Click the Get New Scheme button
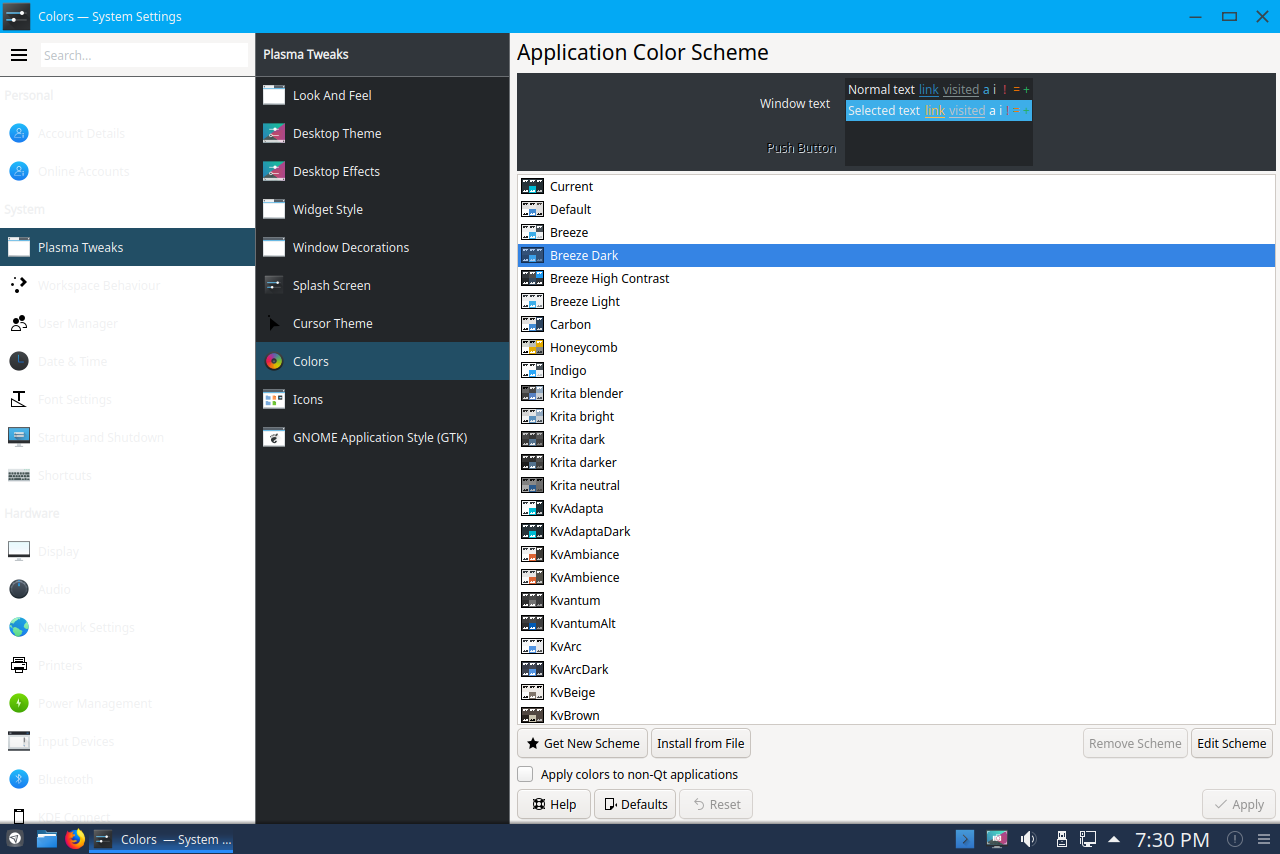 click(582, 743)
